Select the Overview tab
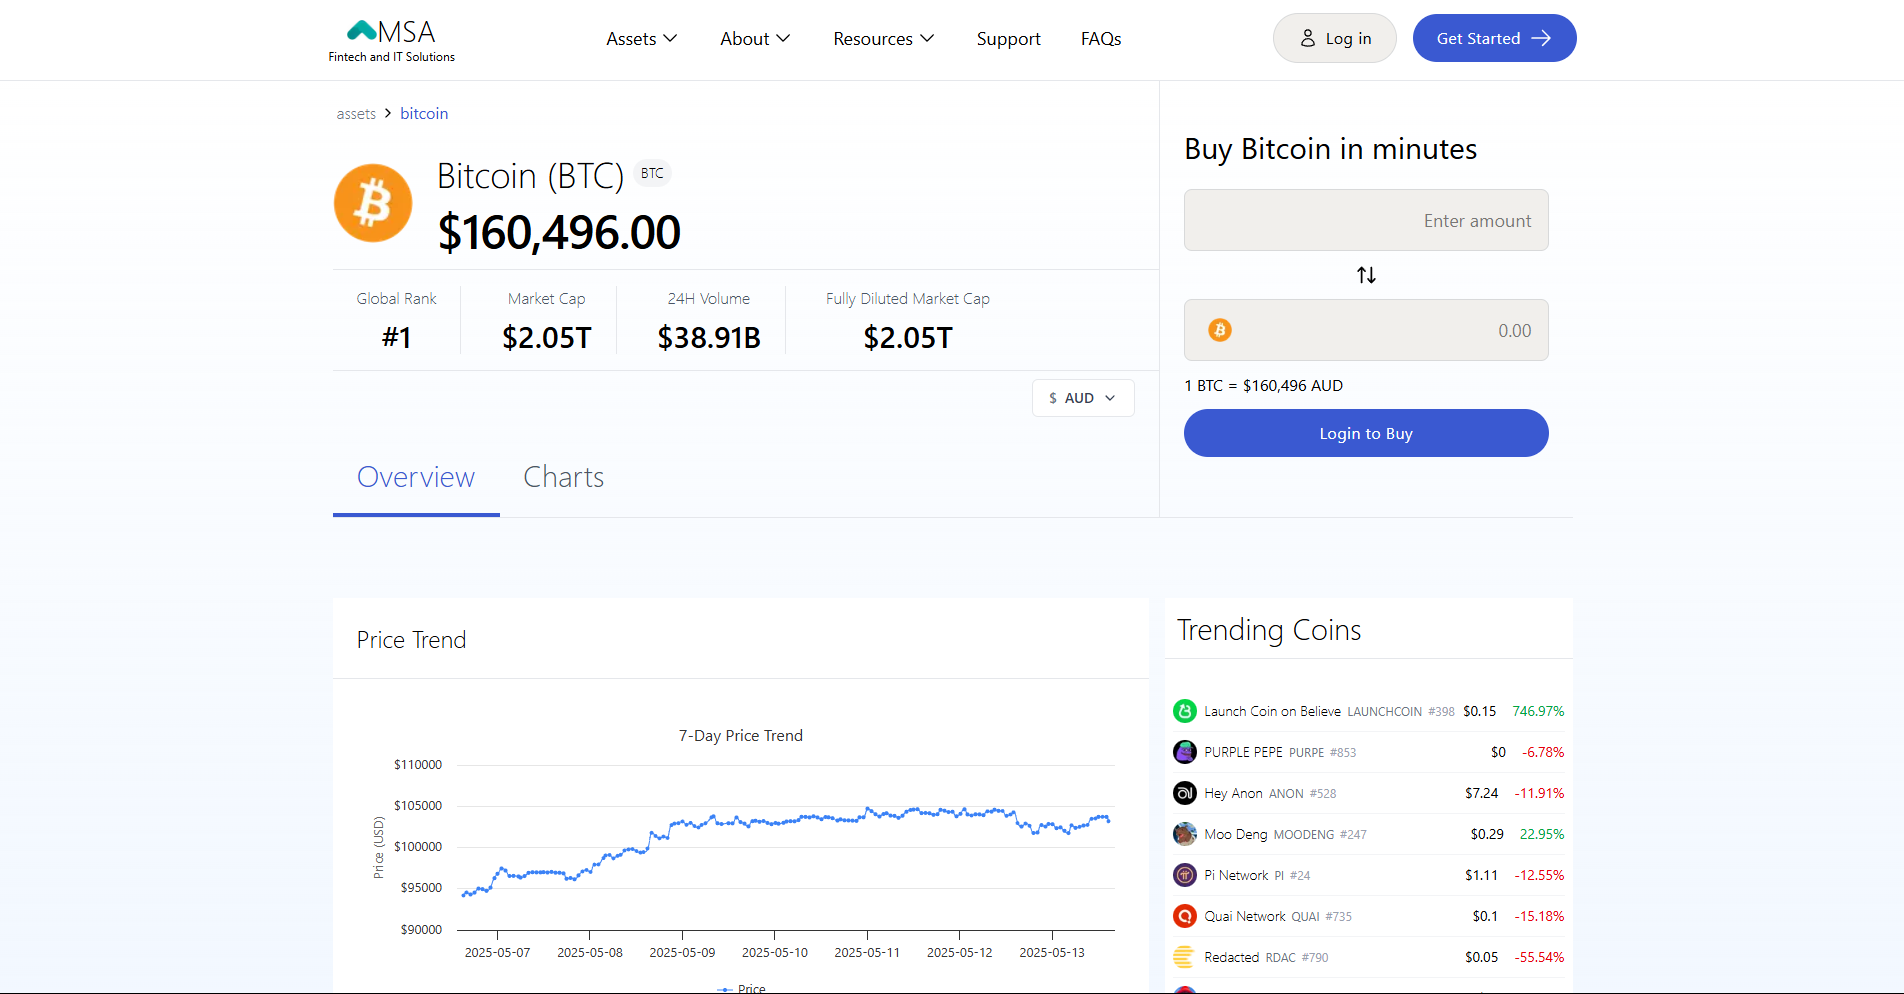This screenshot has height=994, width=1904. (x=416, y=477)
